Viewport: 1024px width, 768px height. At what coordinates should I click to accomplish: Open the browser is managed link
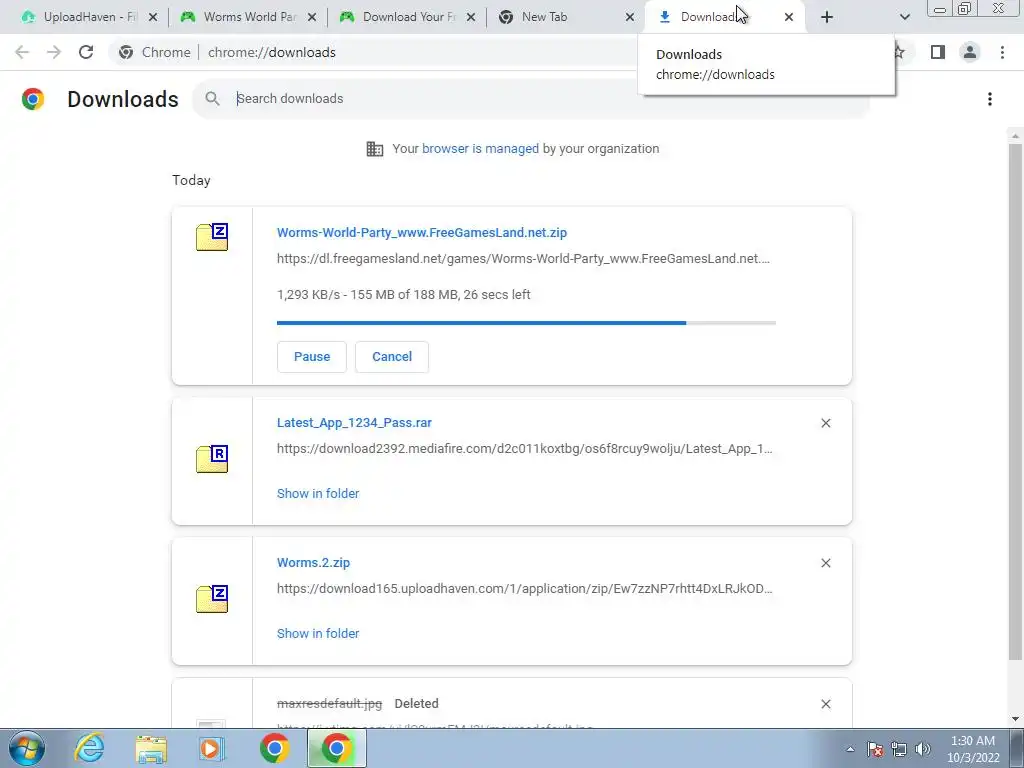pyautogui.click(x=480, y=149)
